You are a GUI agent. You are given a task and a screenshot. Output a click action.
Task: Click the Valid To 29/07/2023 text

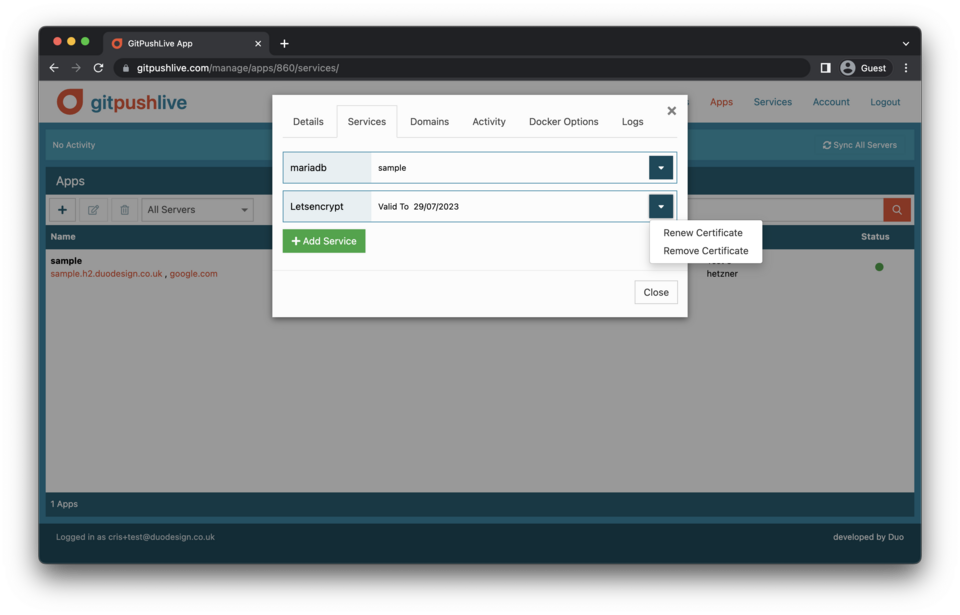pos(418,206)
